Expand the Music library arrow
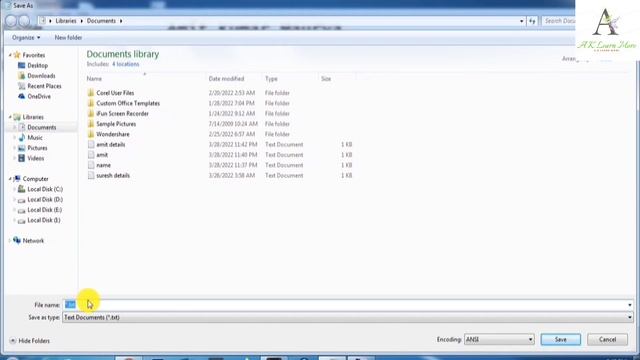The width and height of the screenshot is (640, 360). (x=15, y=138)
